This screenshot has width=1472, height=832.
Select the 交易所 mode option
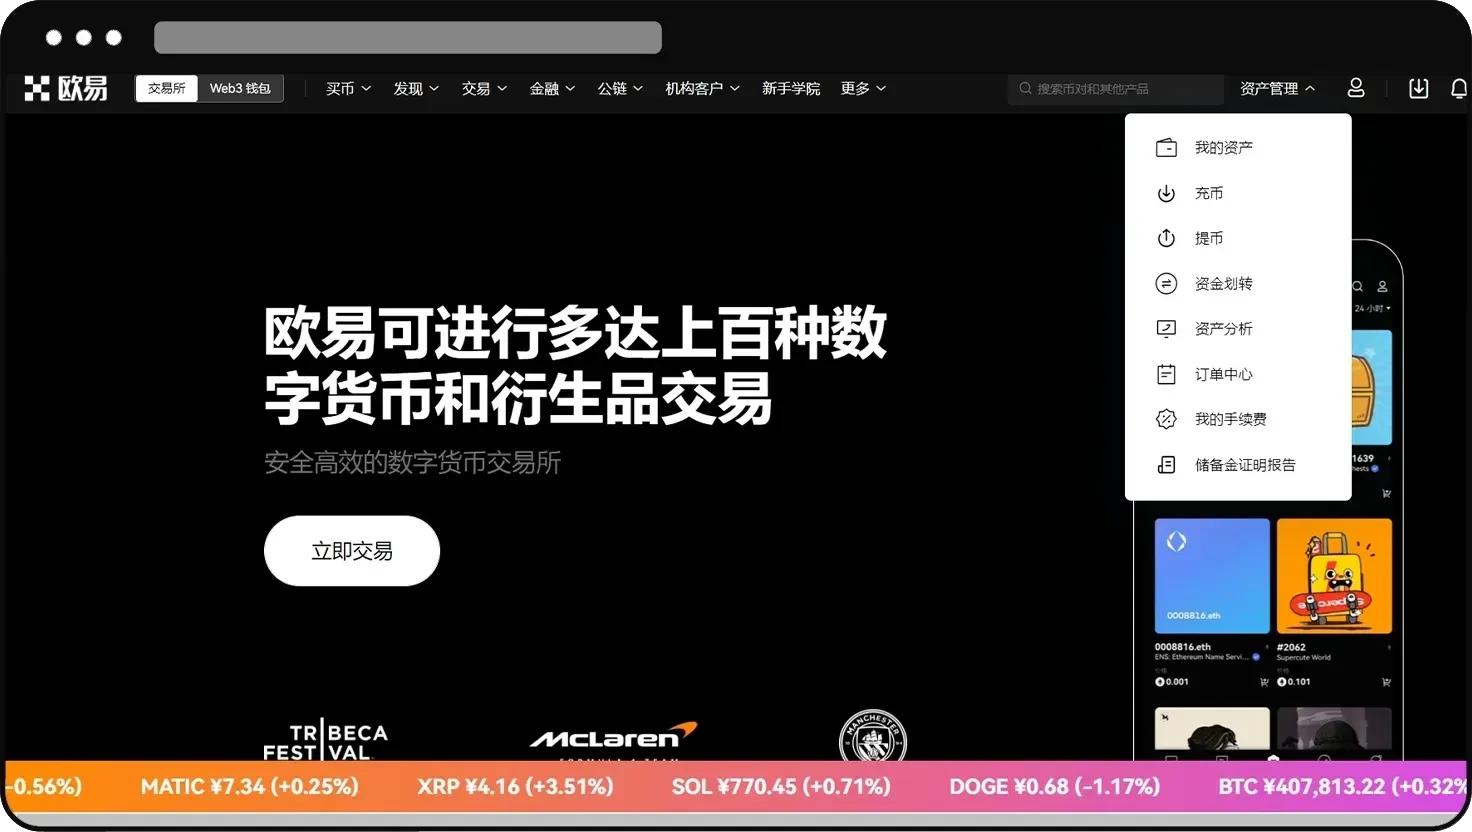pos(166,88)
